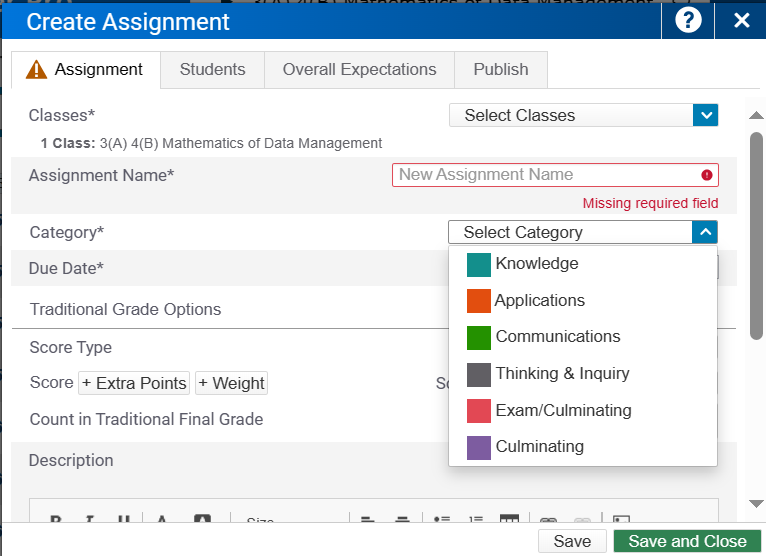Click the New Assignment Name input field
766x556 pixels.
(545, 175)
